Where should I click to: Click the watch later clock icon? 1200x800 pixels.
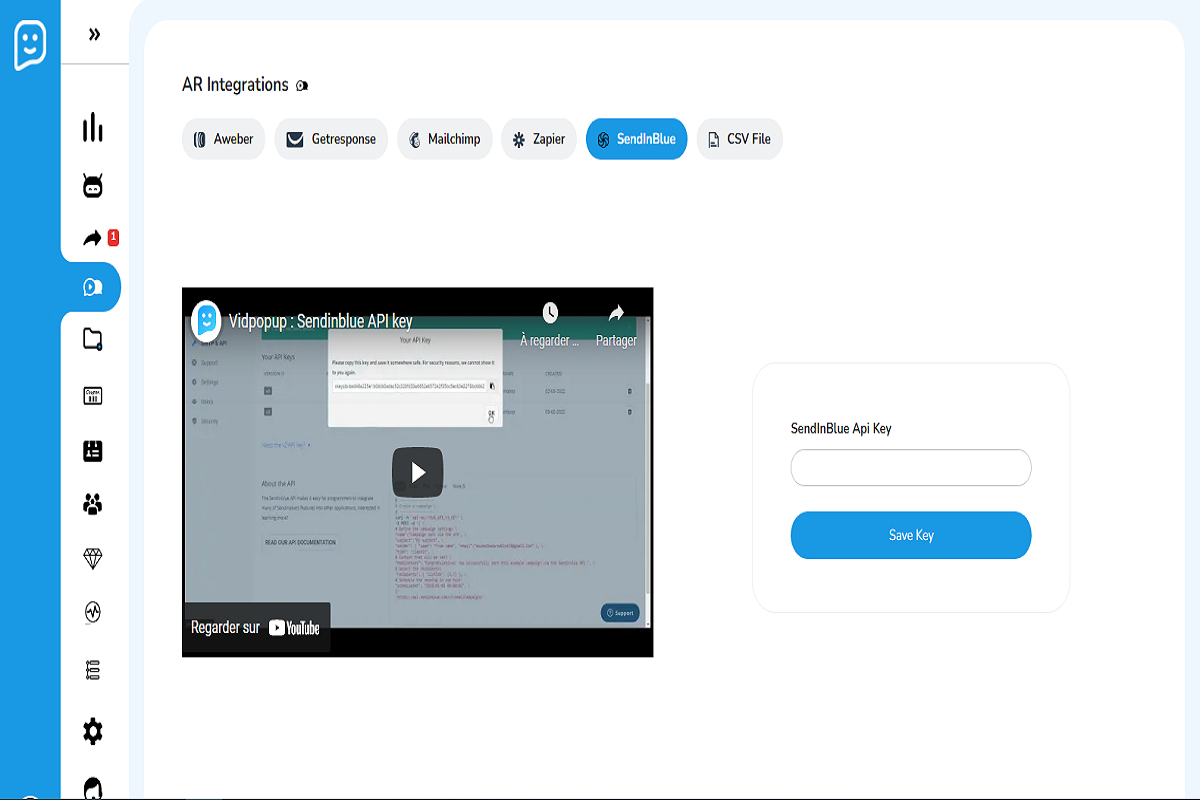coord(550,313)
